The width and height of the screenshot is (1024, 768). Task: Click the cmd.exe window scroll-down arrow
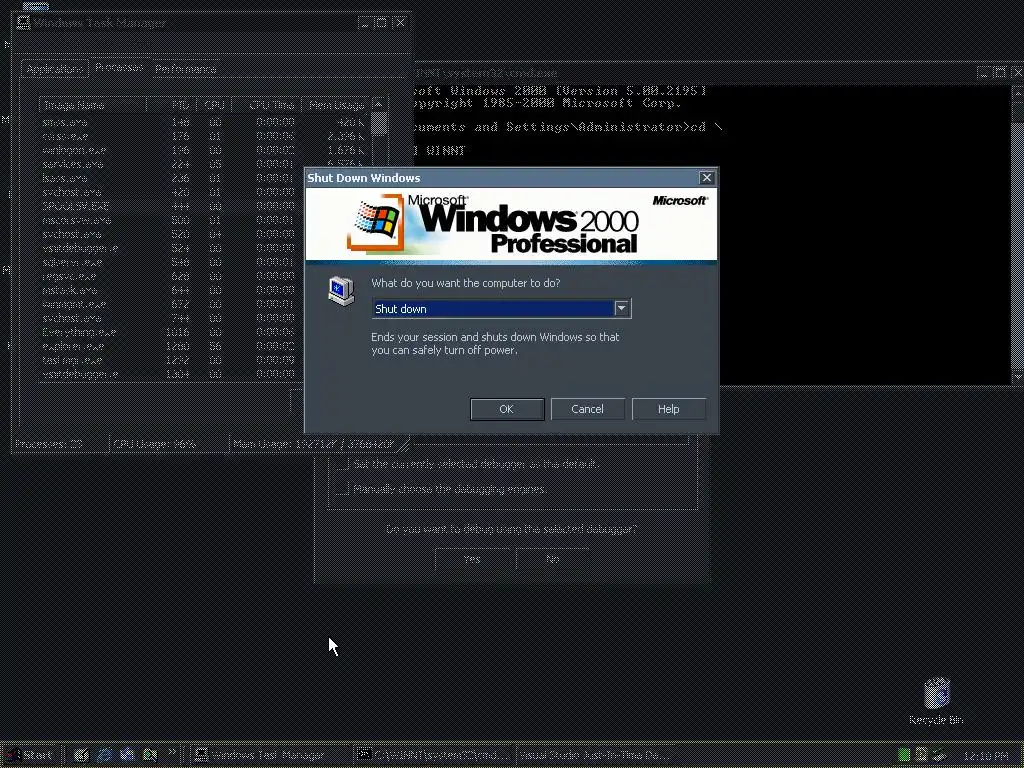(x=1017, y=377)
